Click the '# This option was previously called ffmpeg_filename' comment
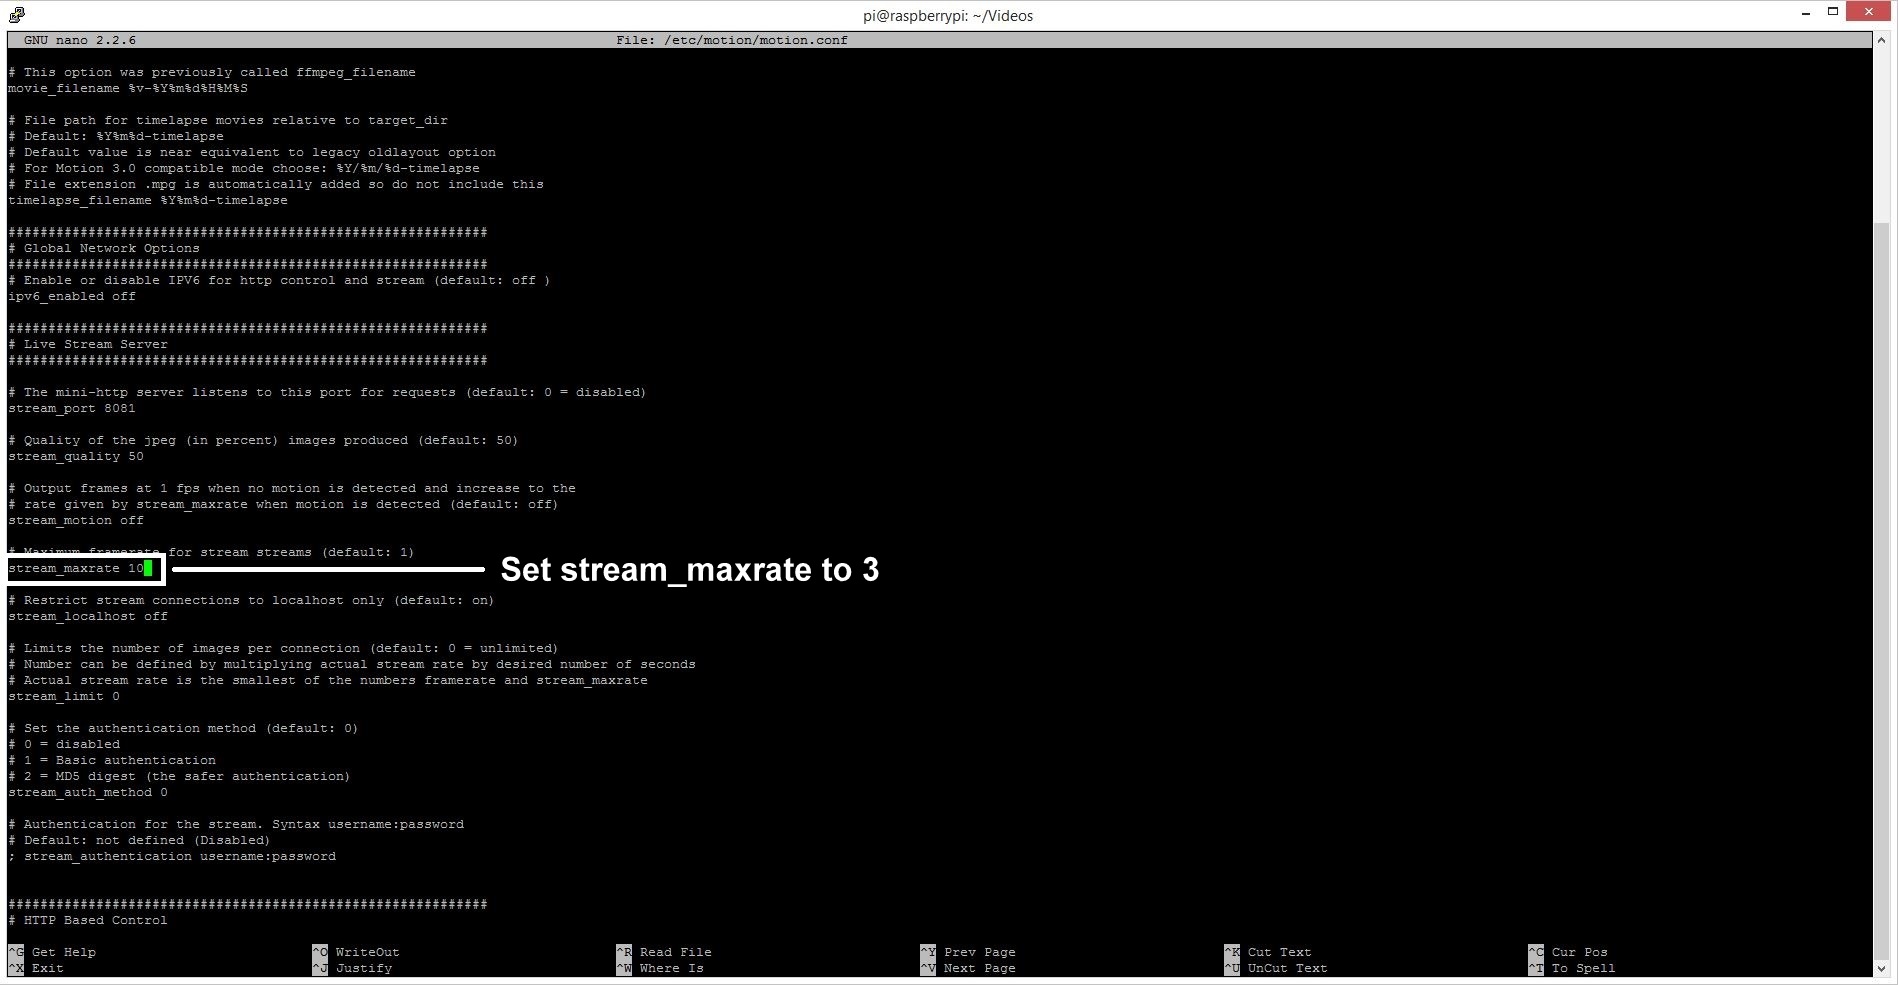The width and height of the screenshot is (1898, 985). (212, 72)
